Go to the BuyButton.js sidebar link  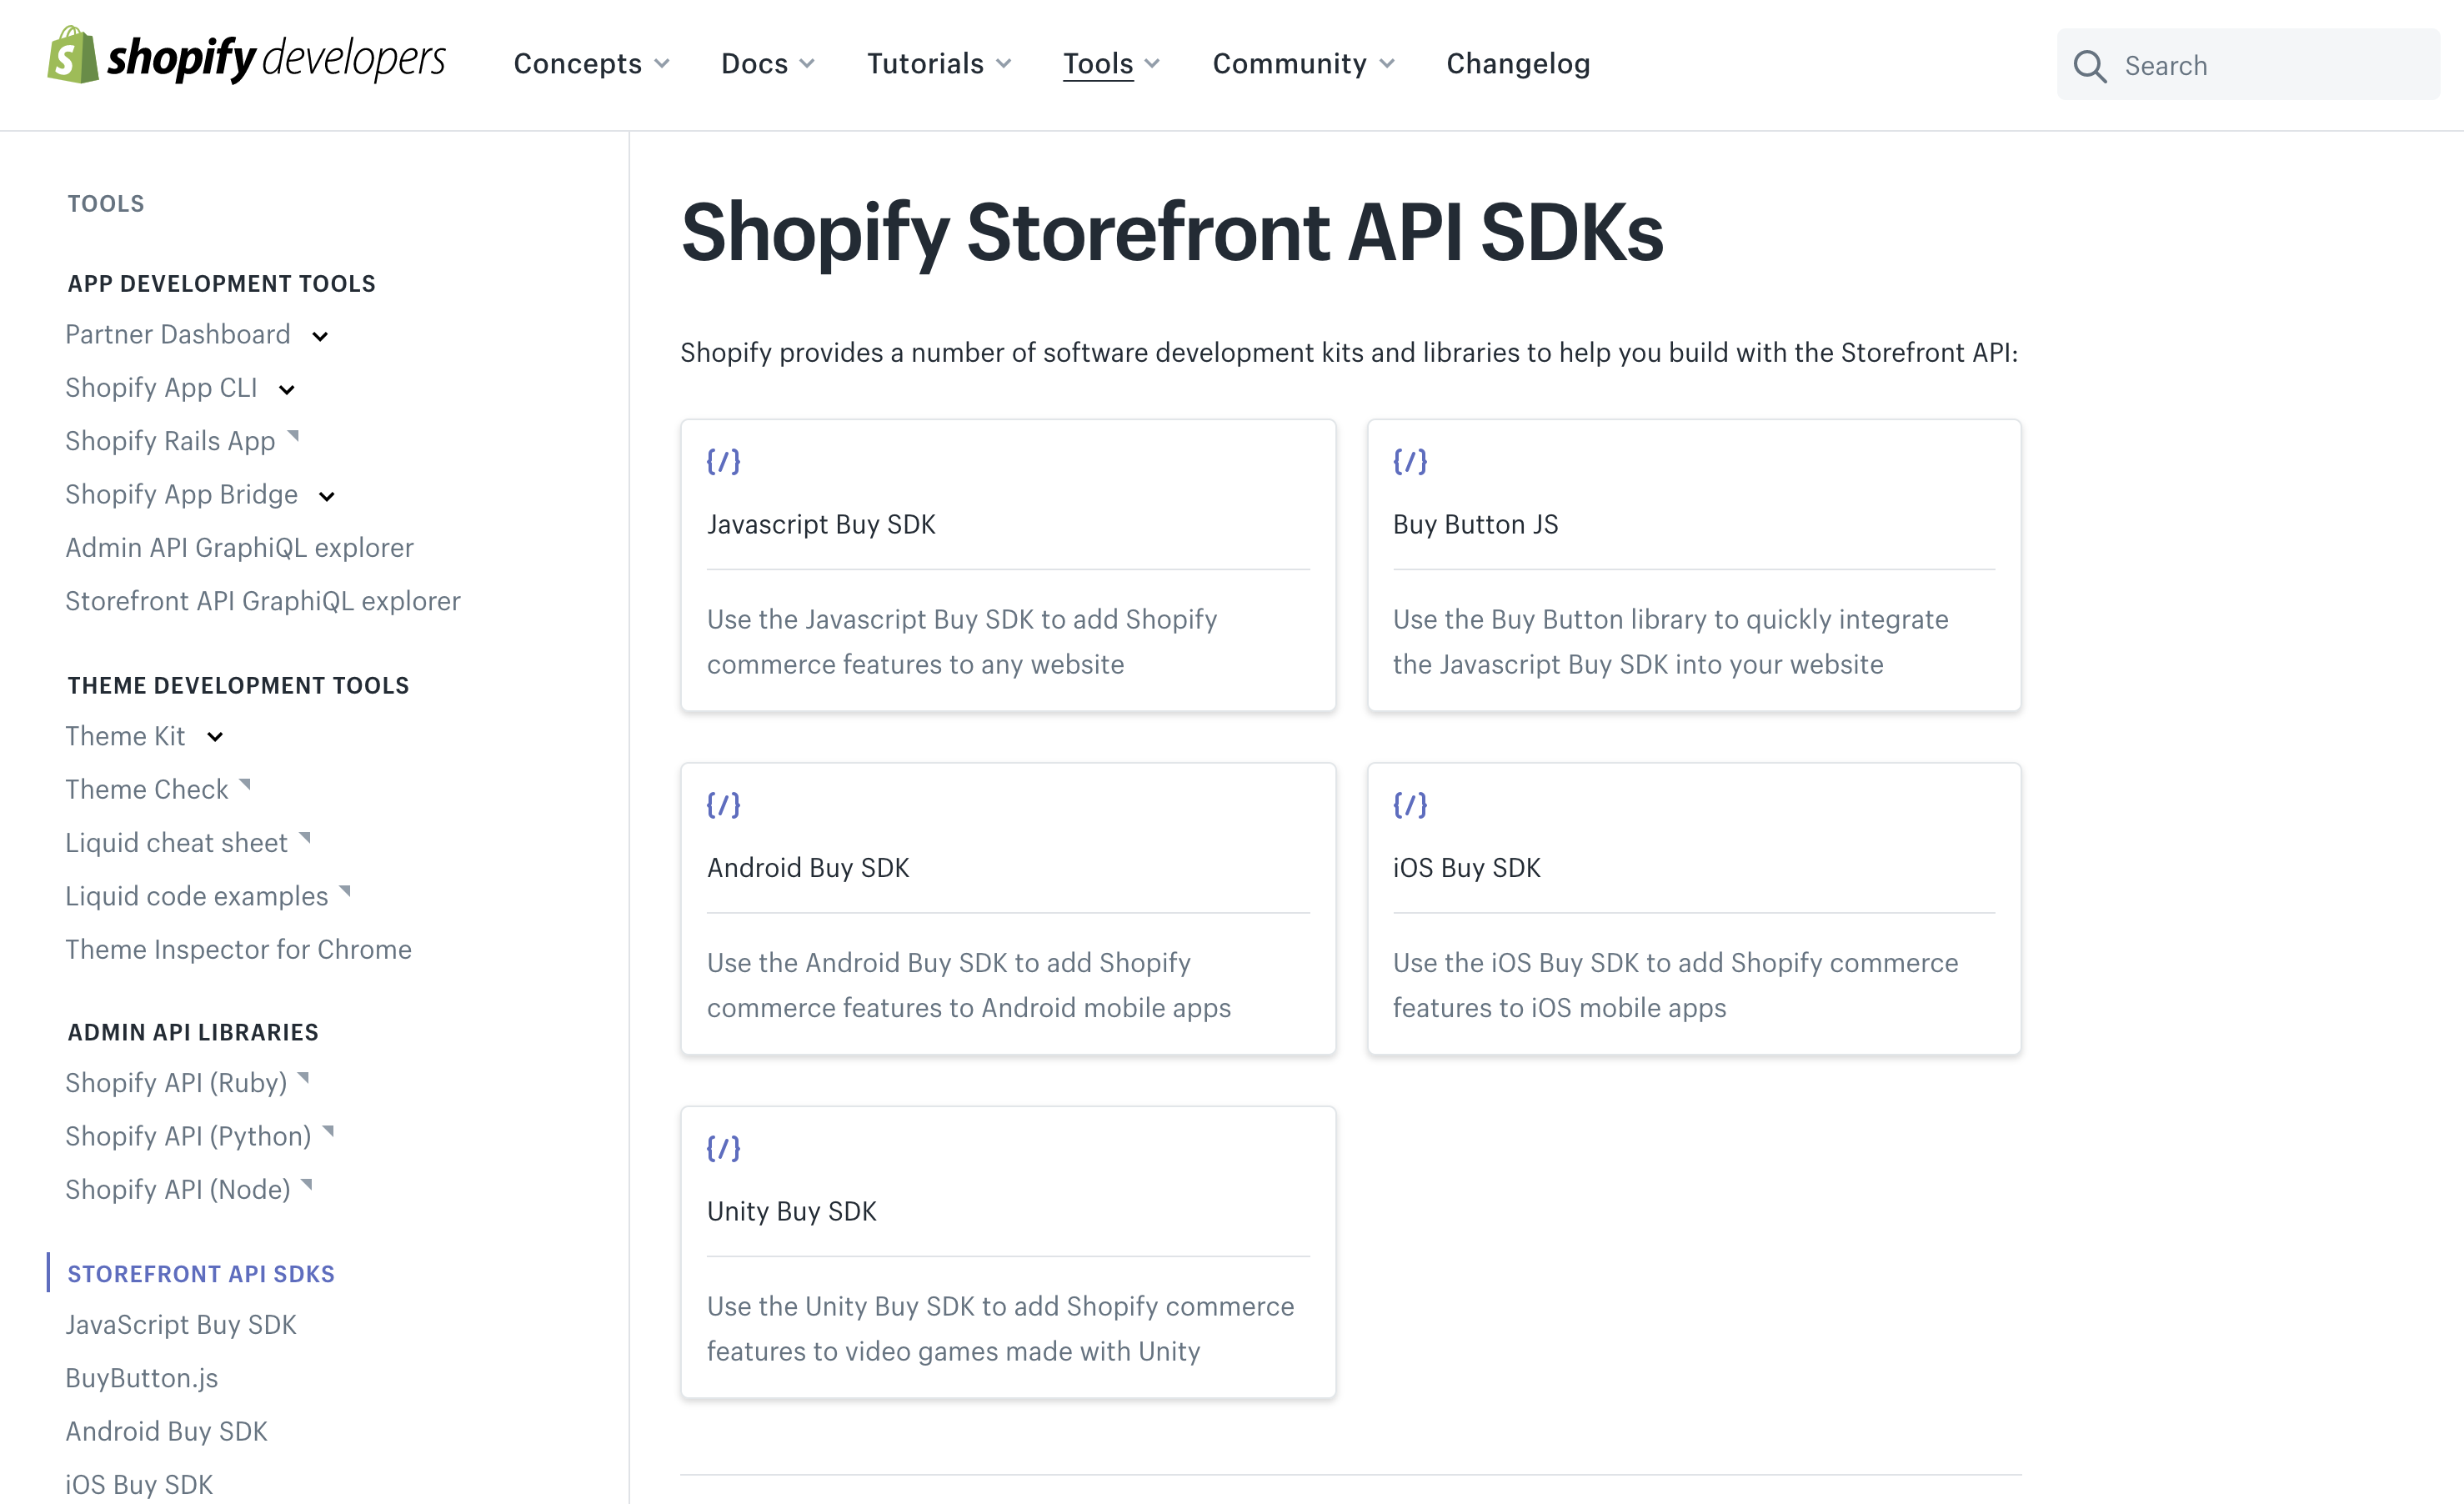(x=142, y=1378)
